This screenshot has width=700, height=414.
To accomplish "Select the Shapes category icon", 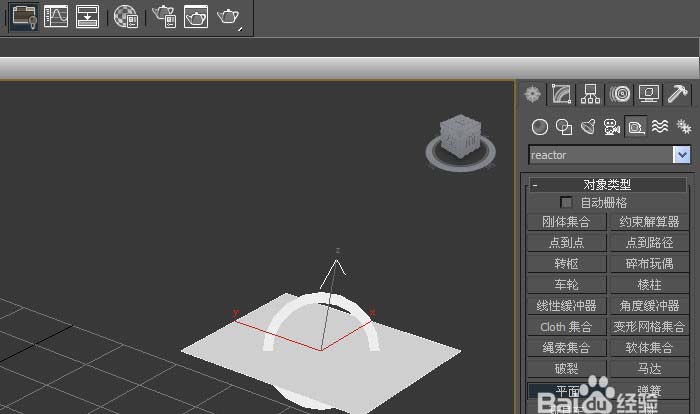I will tap(564, 127).
